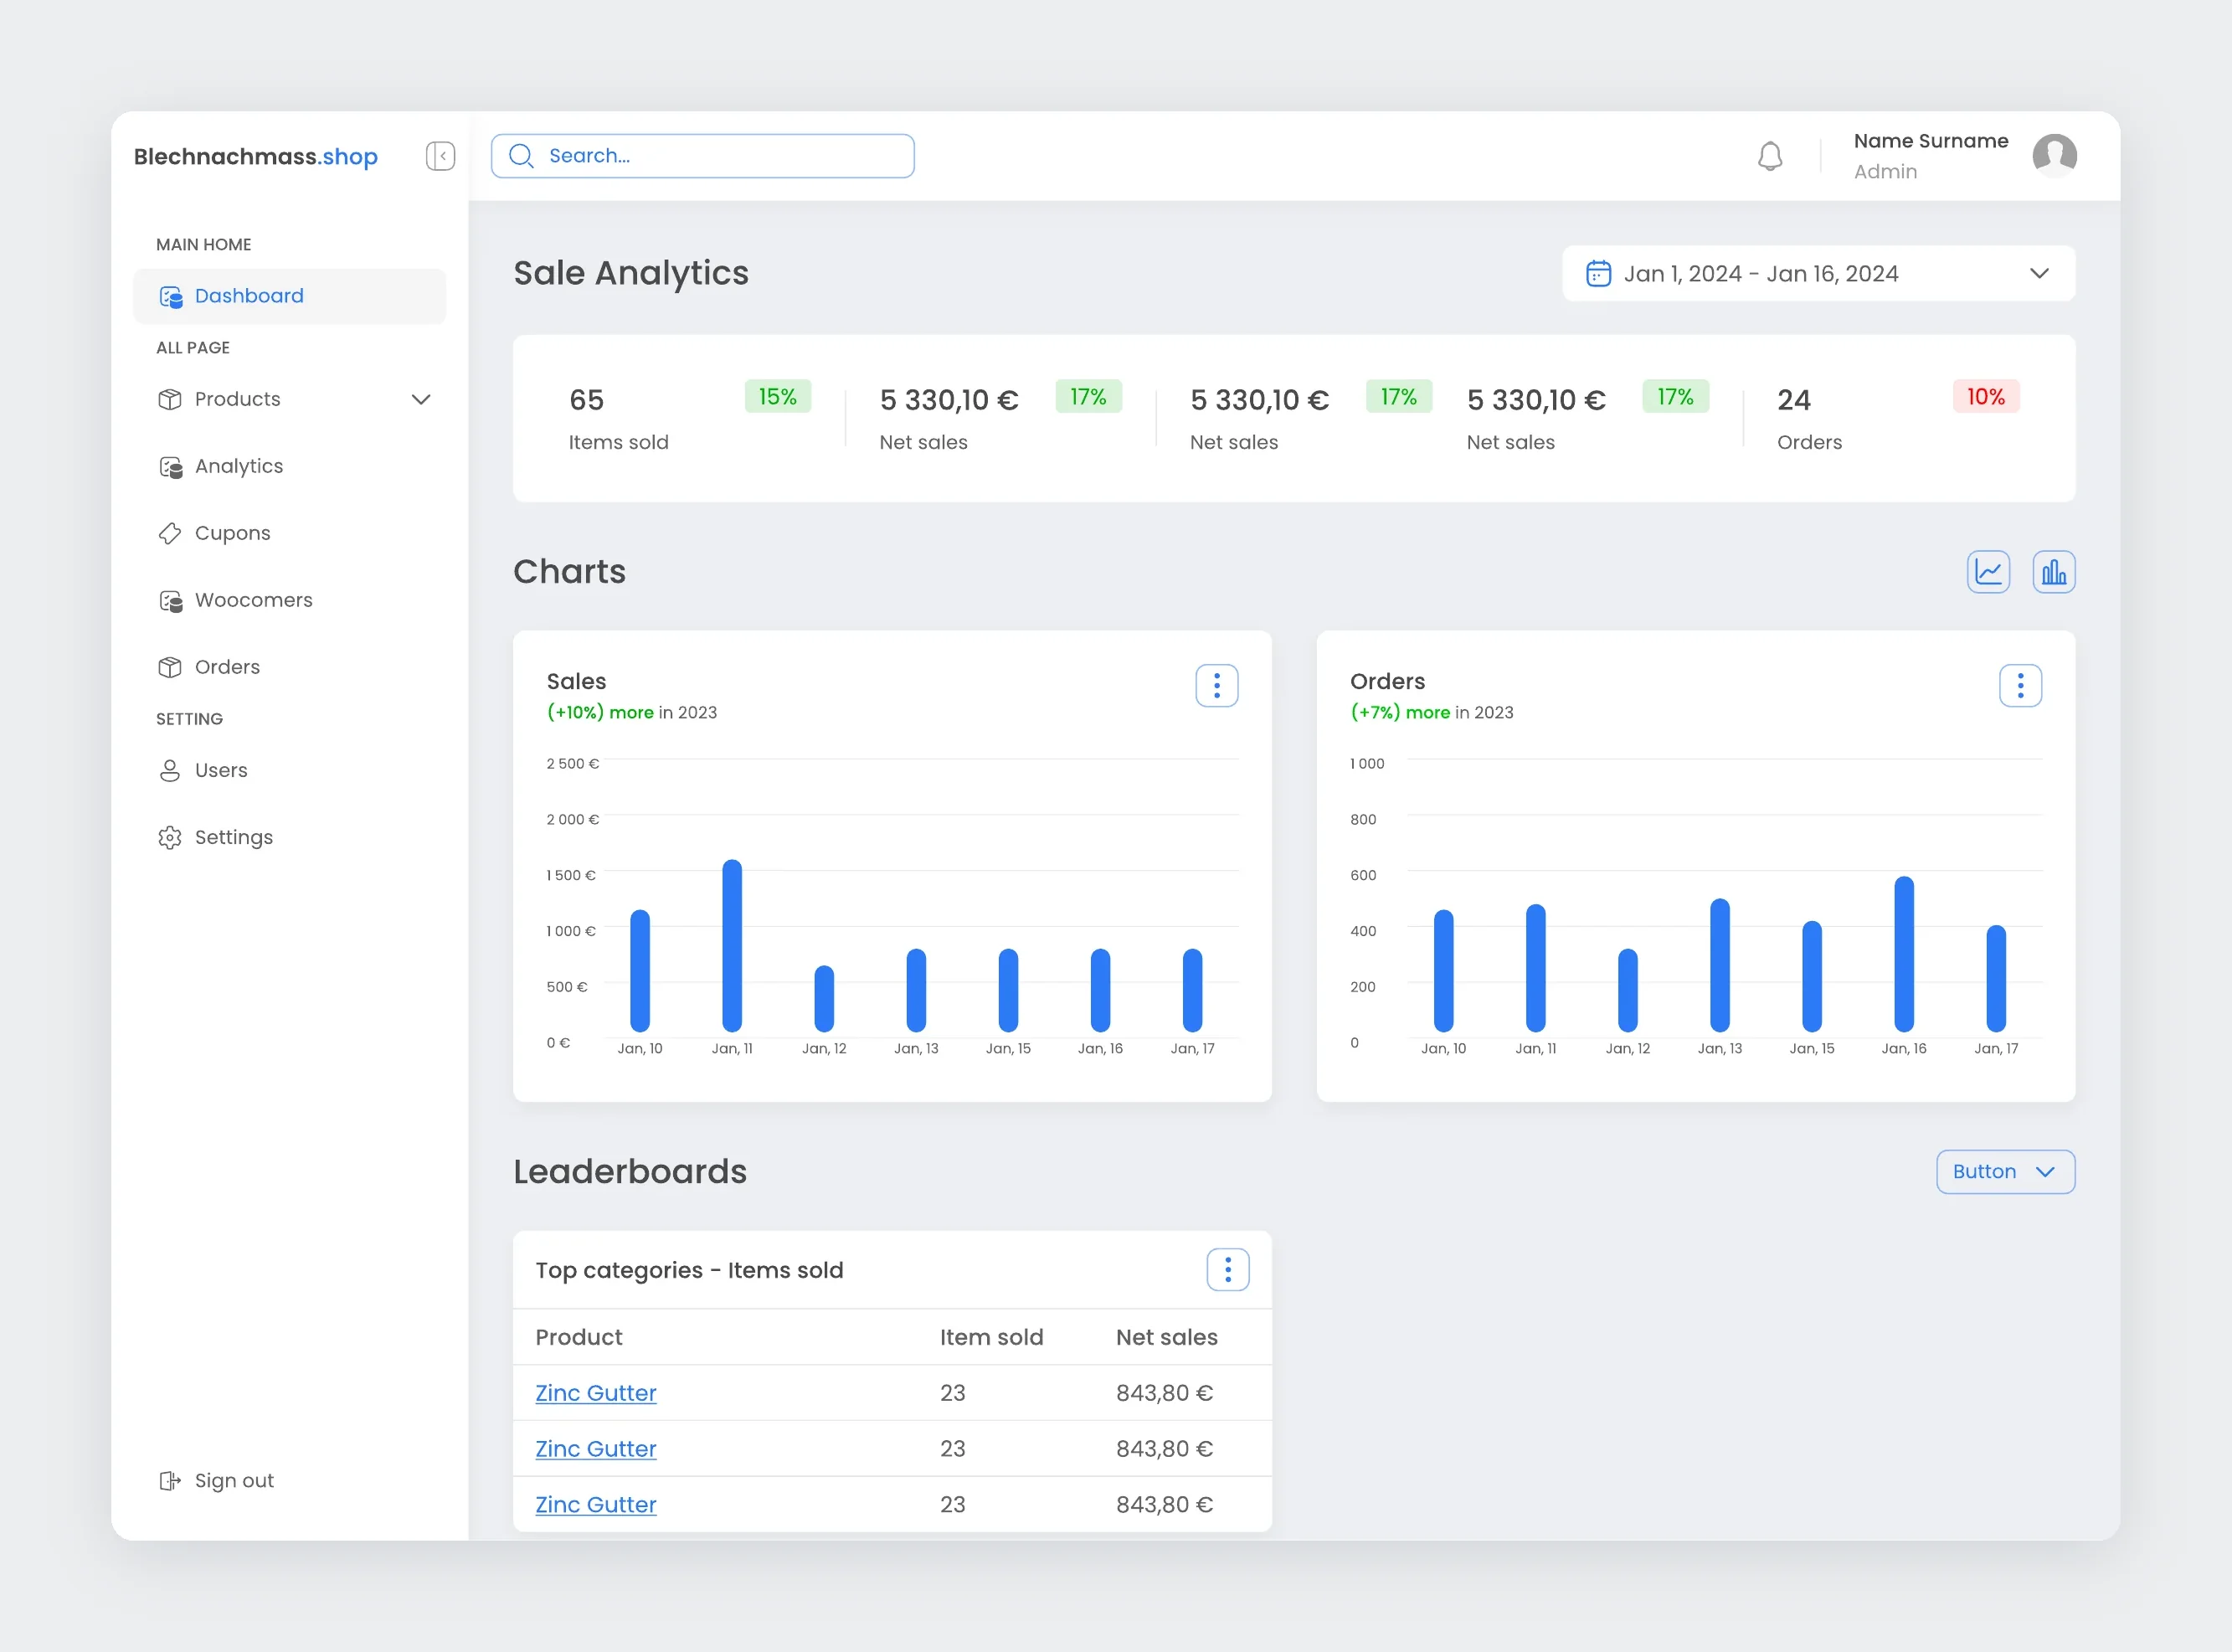Image resolution: width=2232 pixels, height=1652 pixels.
Task: Click the Jan, 13 Orders chart bar
Action: (1720, 966)
